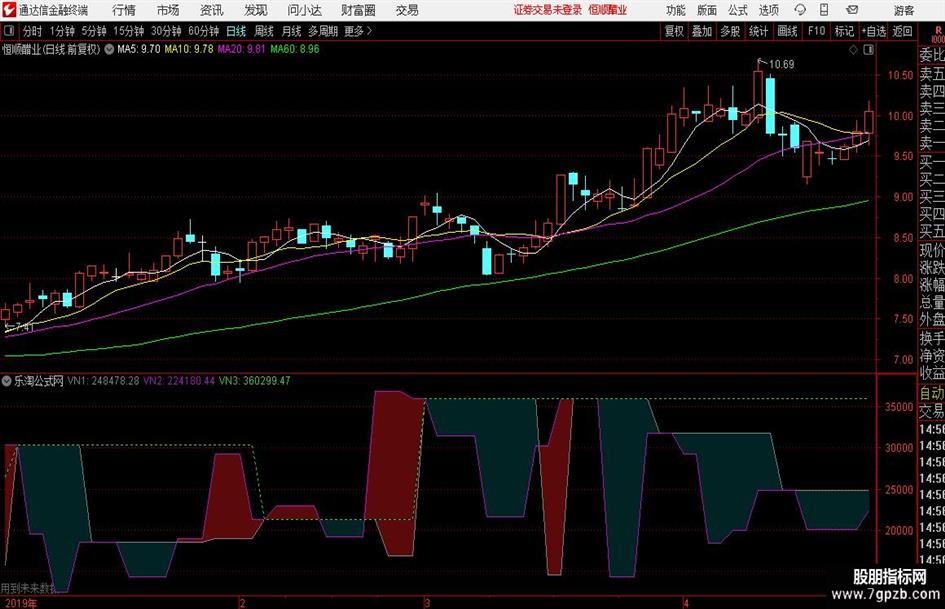Click the MA5: 9.70 indicator value
Viewport: 945px width, 609px height.
click(x=139, y=49)
